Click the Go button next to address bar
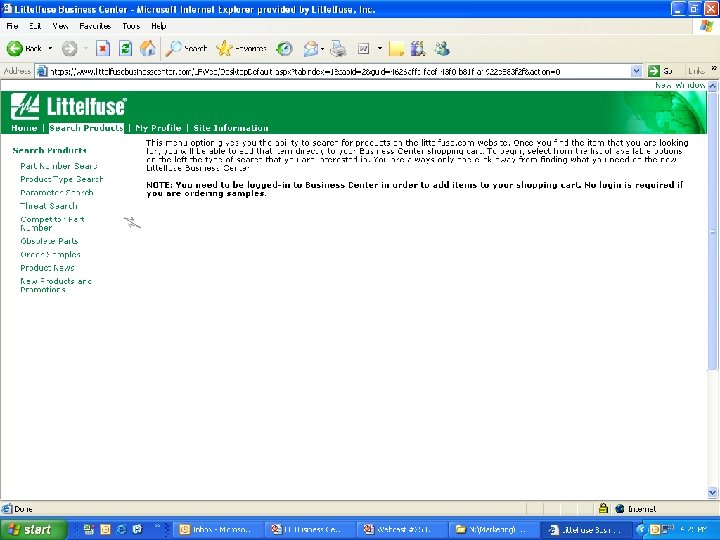 coord(661,71)
